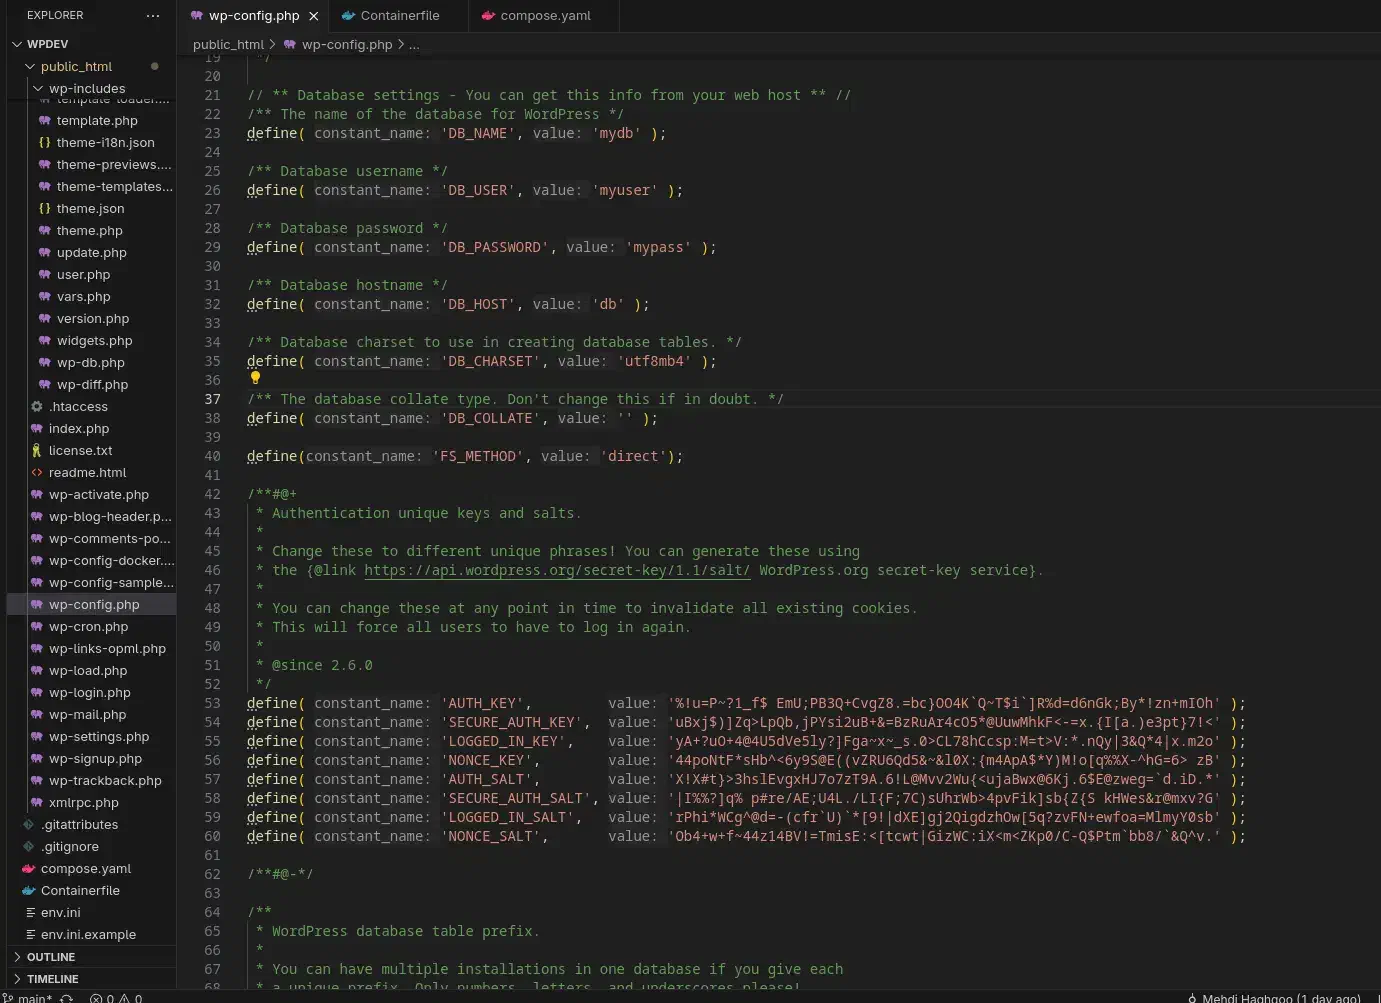Click the synchronize changes icon in status bar
Screen dimensions: 1381x1003
(x=67, y=997)
